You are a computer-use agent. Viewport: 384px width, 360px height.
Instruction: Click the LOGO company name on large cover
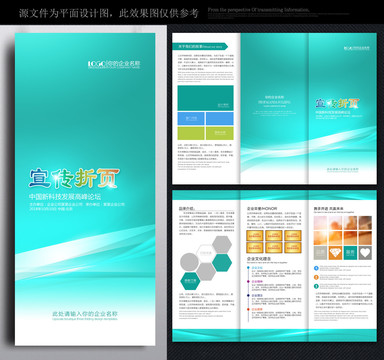coord(114,64)
